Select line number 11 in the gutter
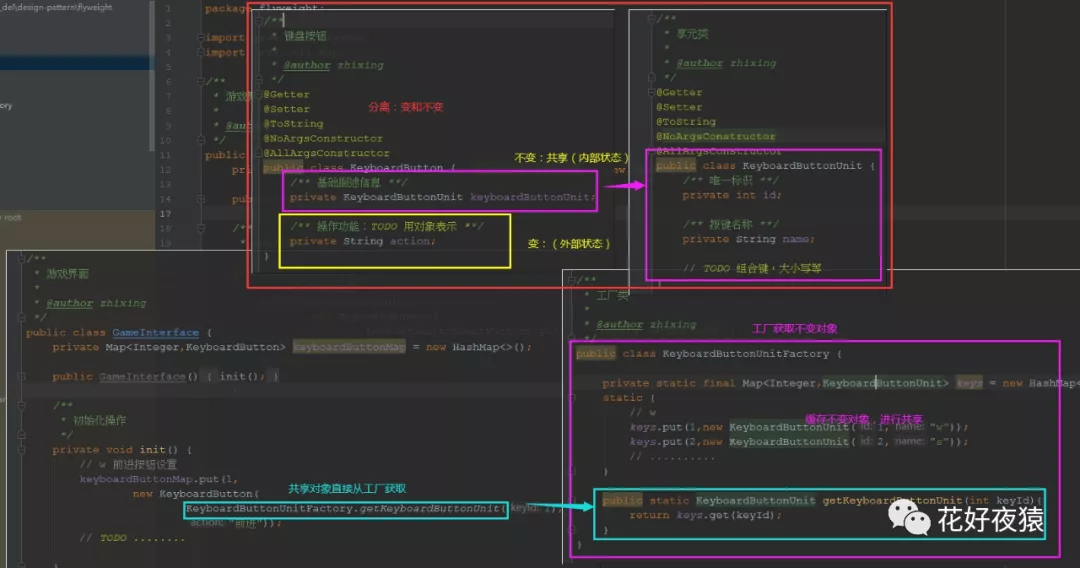Viewport: 1080px width, 568px height. point(165,155)
